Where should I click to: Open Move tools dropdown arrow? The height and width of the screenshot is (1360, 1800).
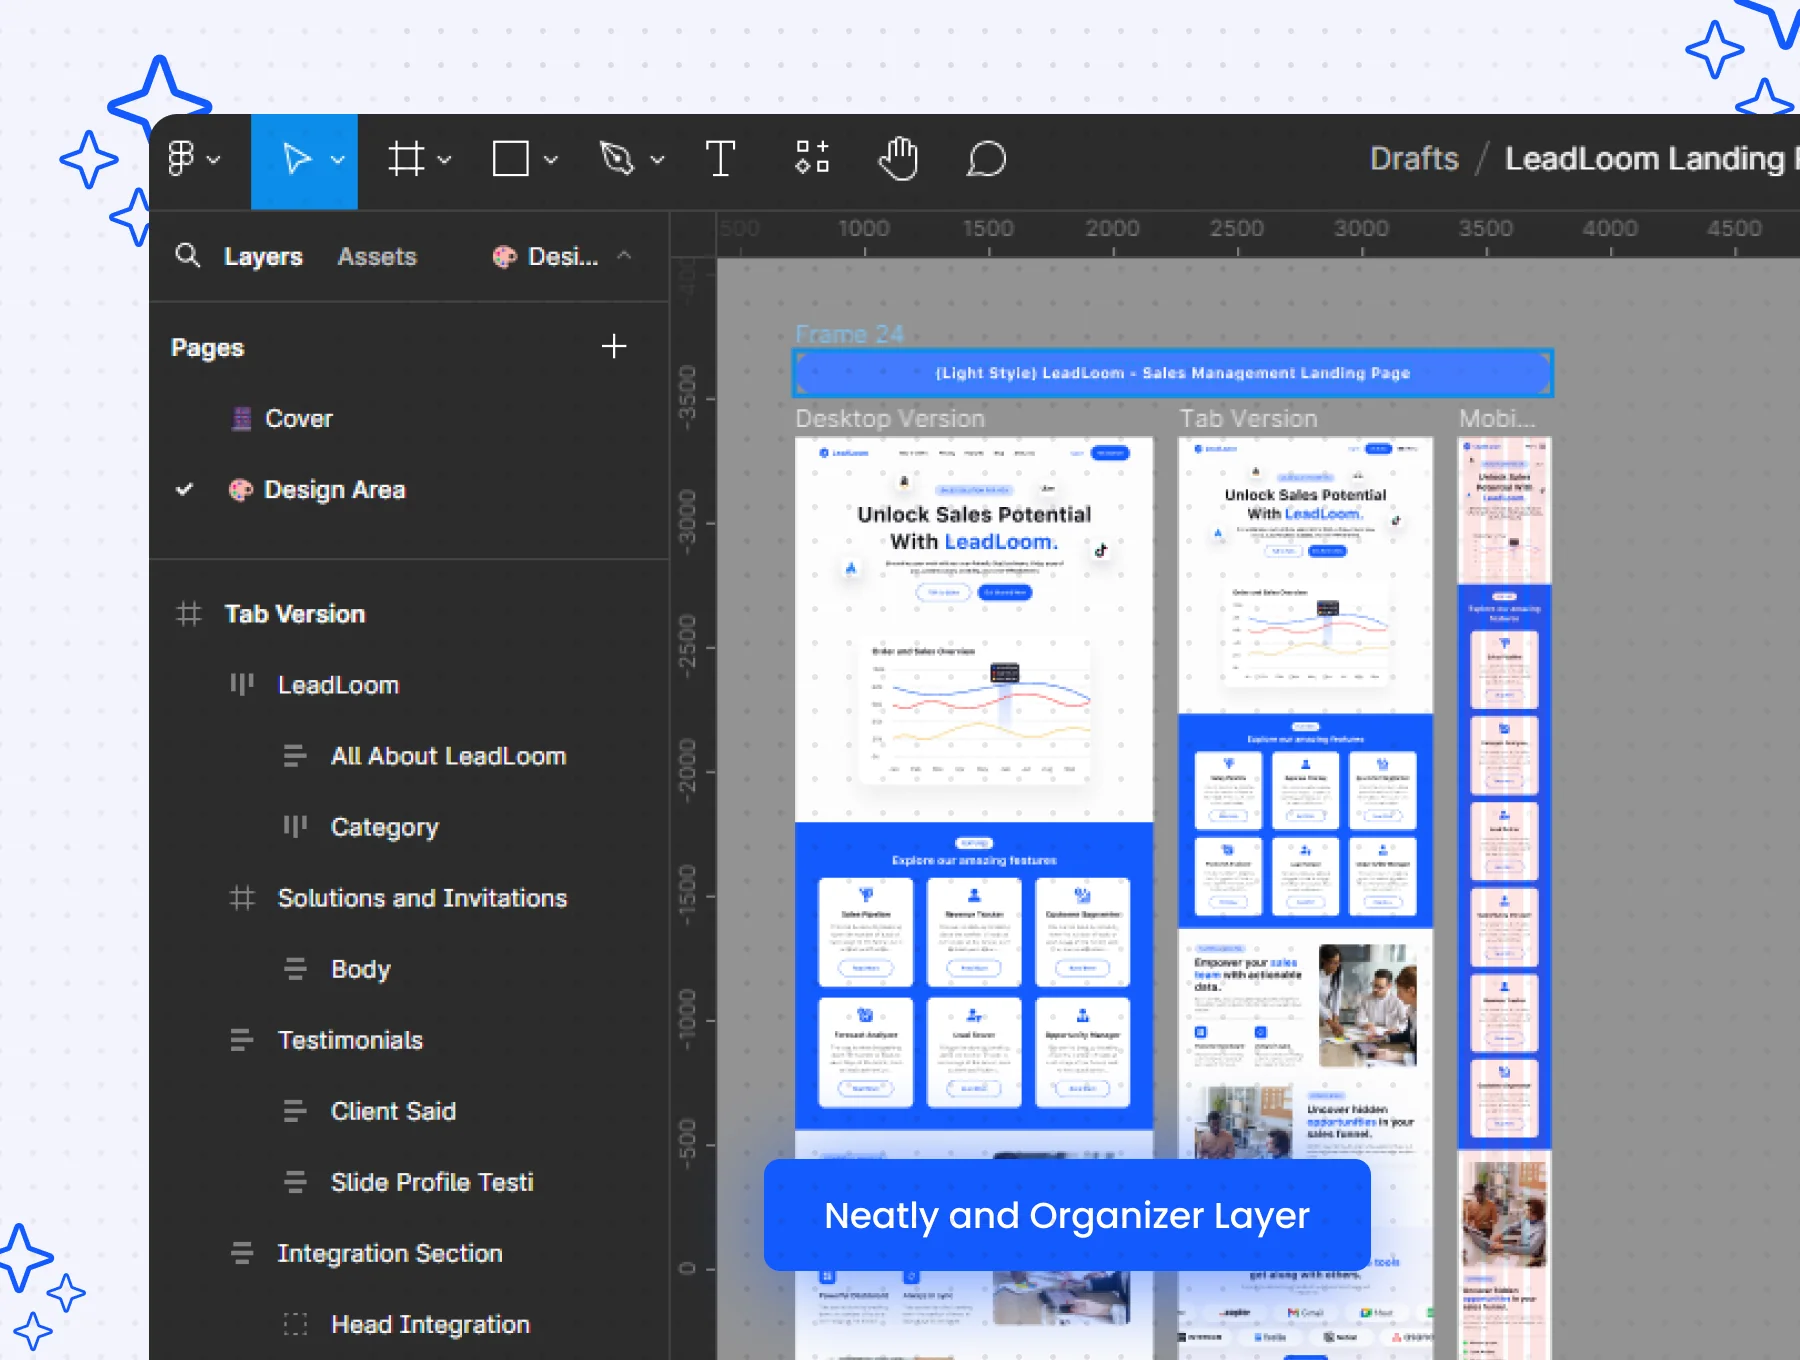[338, 159]
